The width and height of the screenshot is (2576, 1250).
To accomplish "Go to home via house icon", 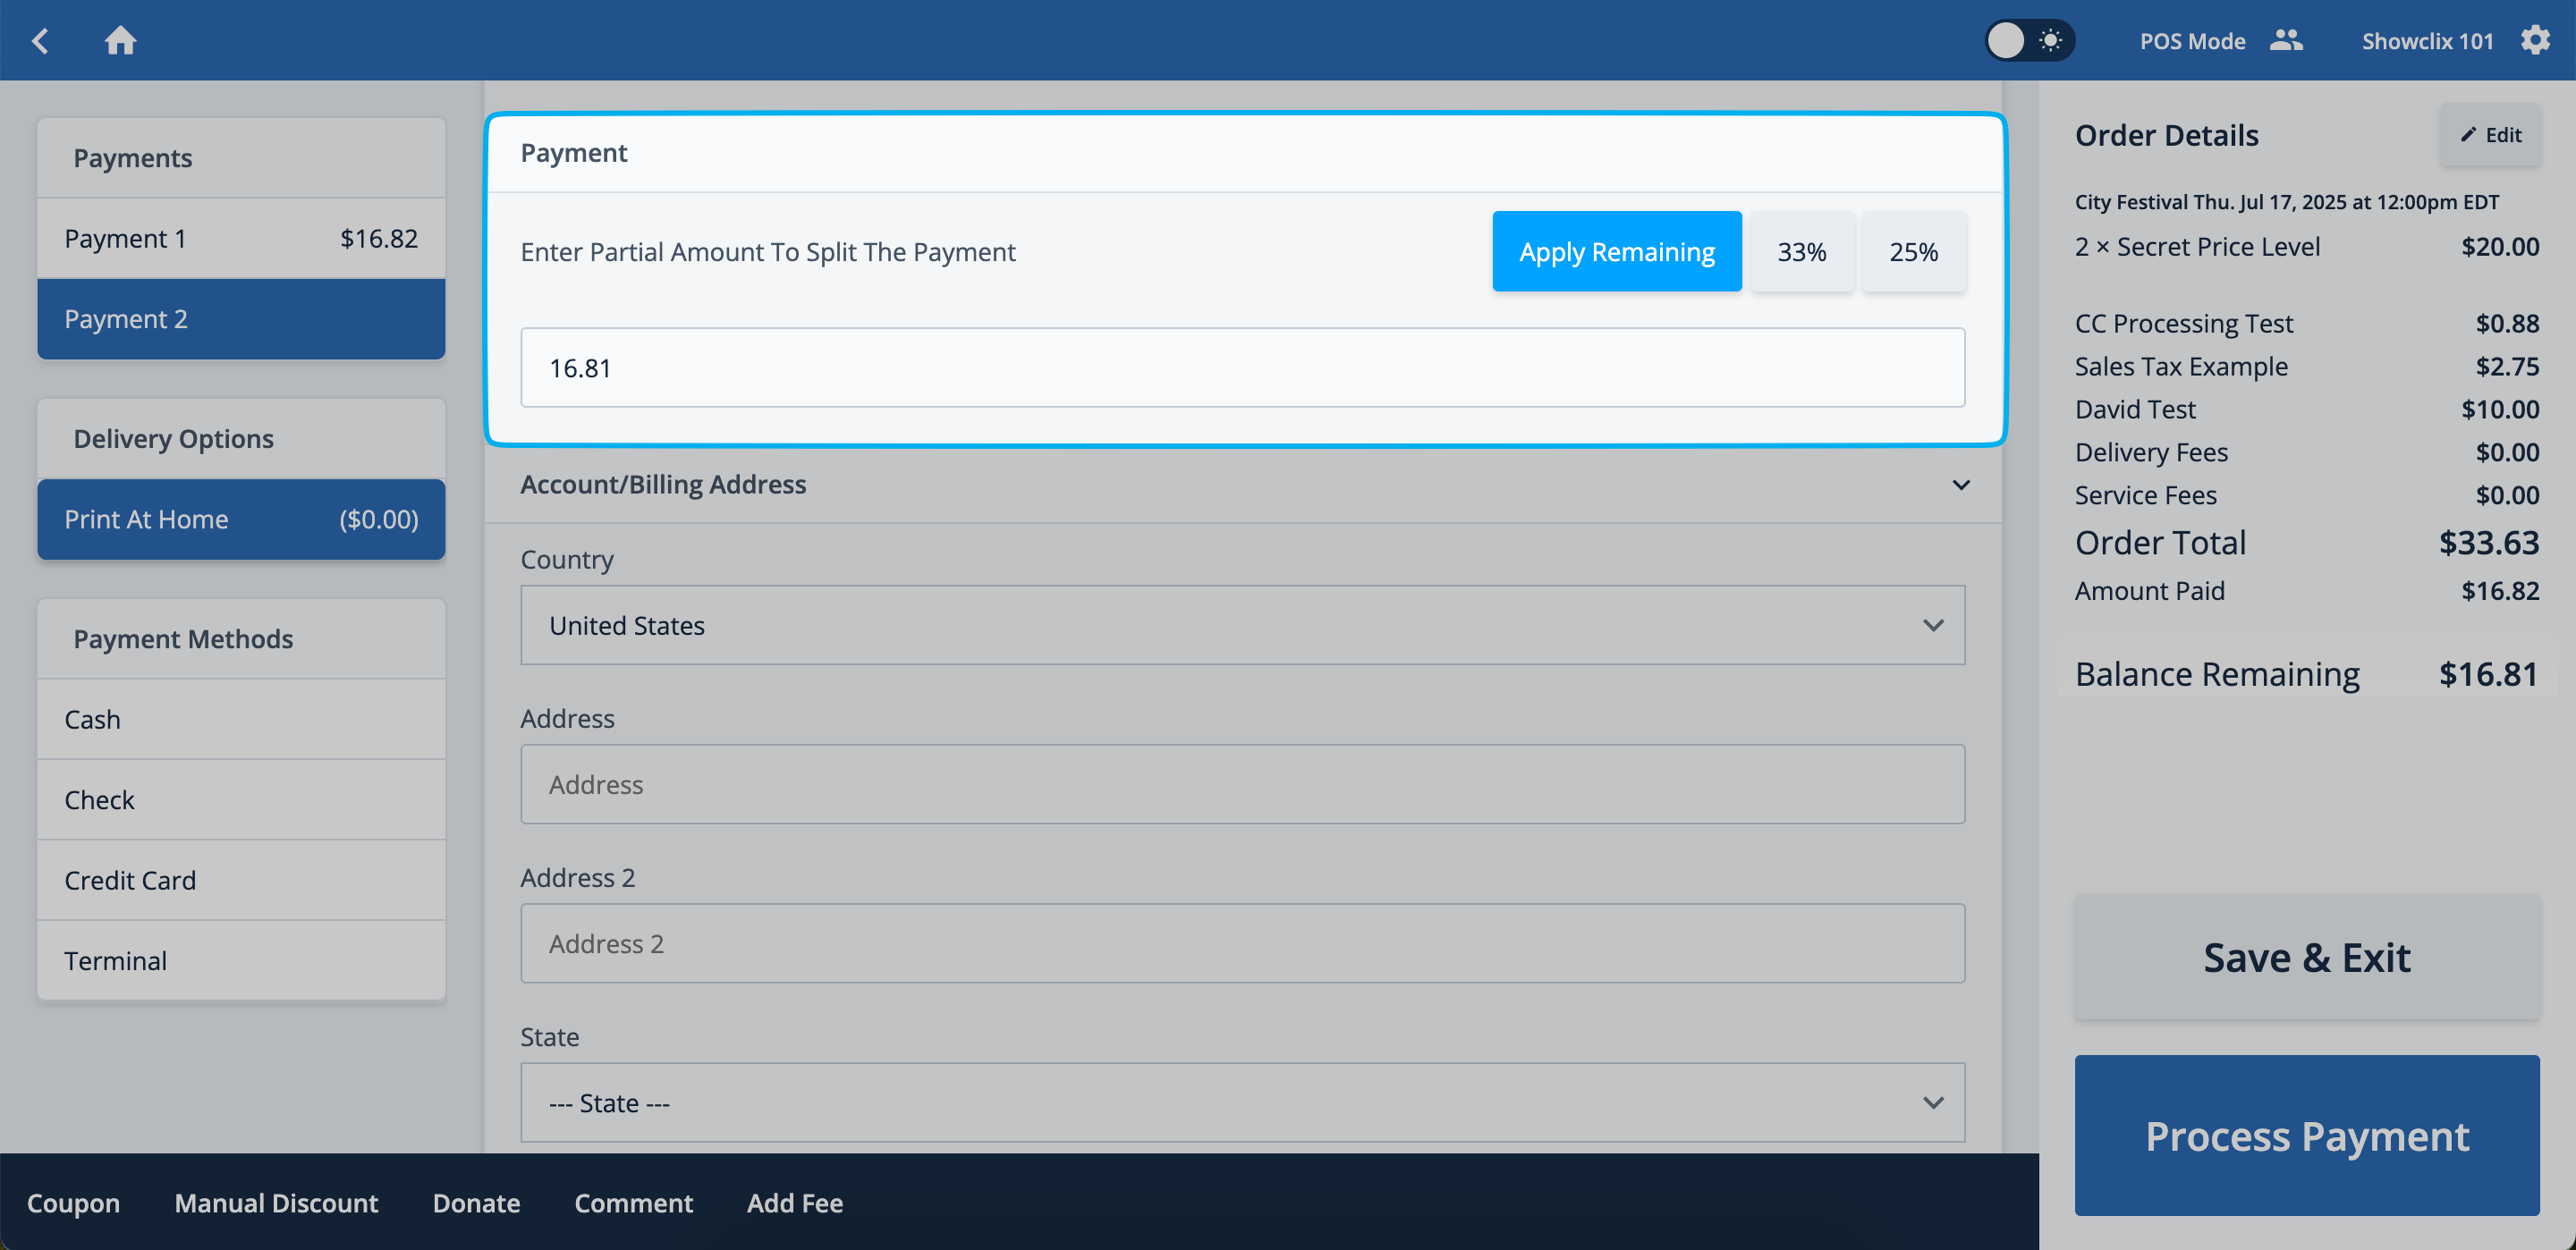I will [x=120, y=41].
